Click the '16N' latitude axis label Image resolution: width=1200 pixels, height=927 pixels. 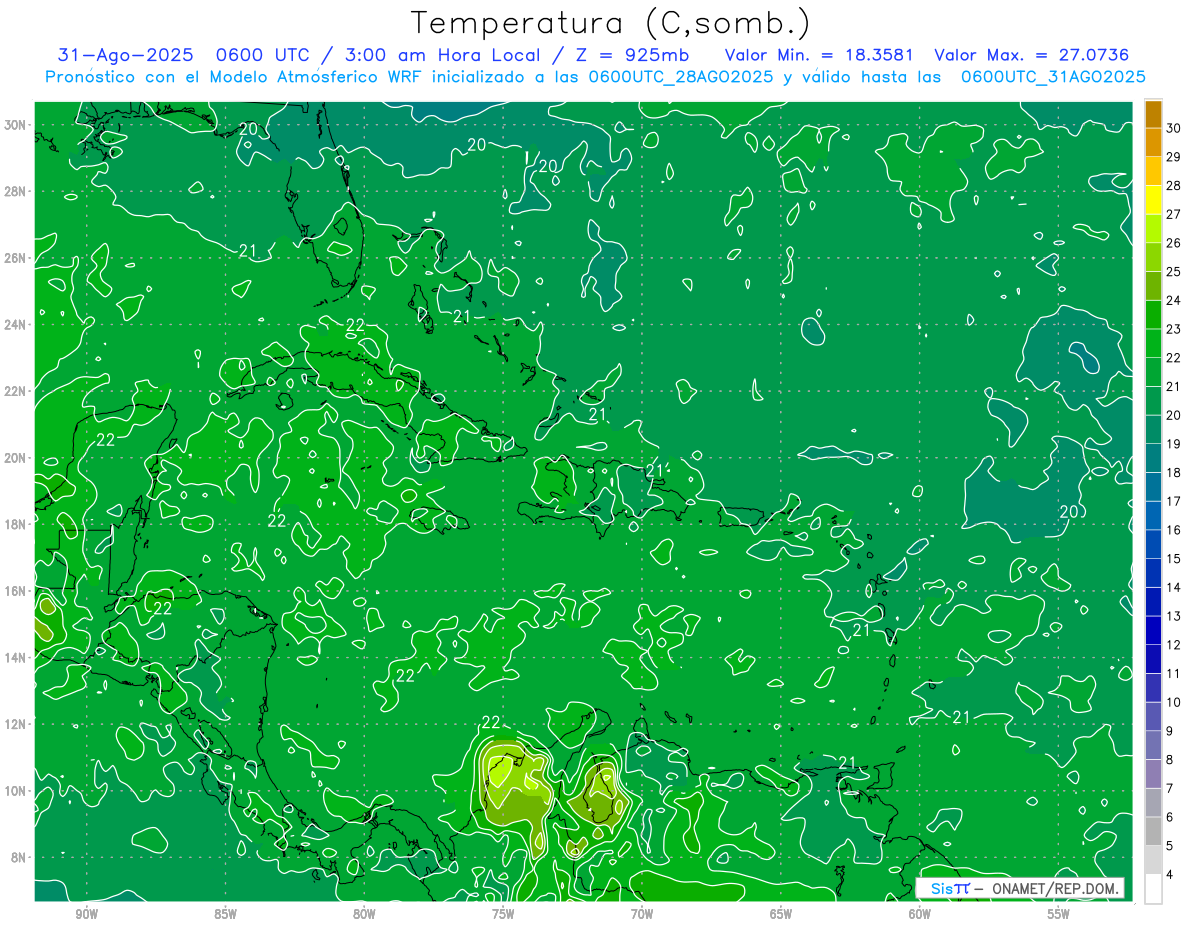17,591
